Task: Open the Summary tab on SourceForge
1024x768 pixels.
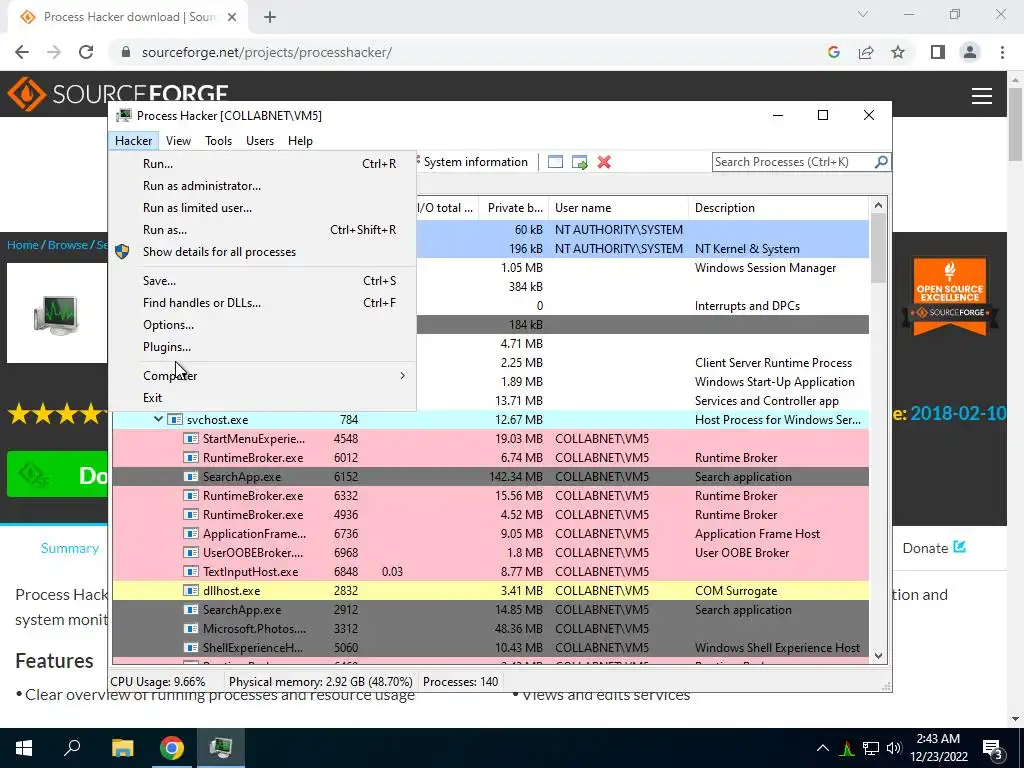Action: coord(70,548)
